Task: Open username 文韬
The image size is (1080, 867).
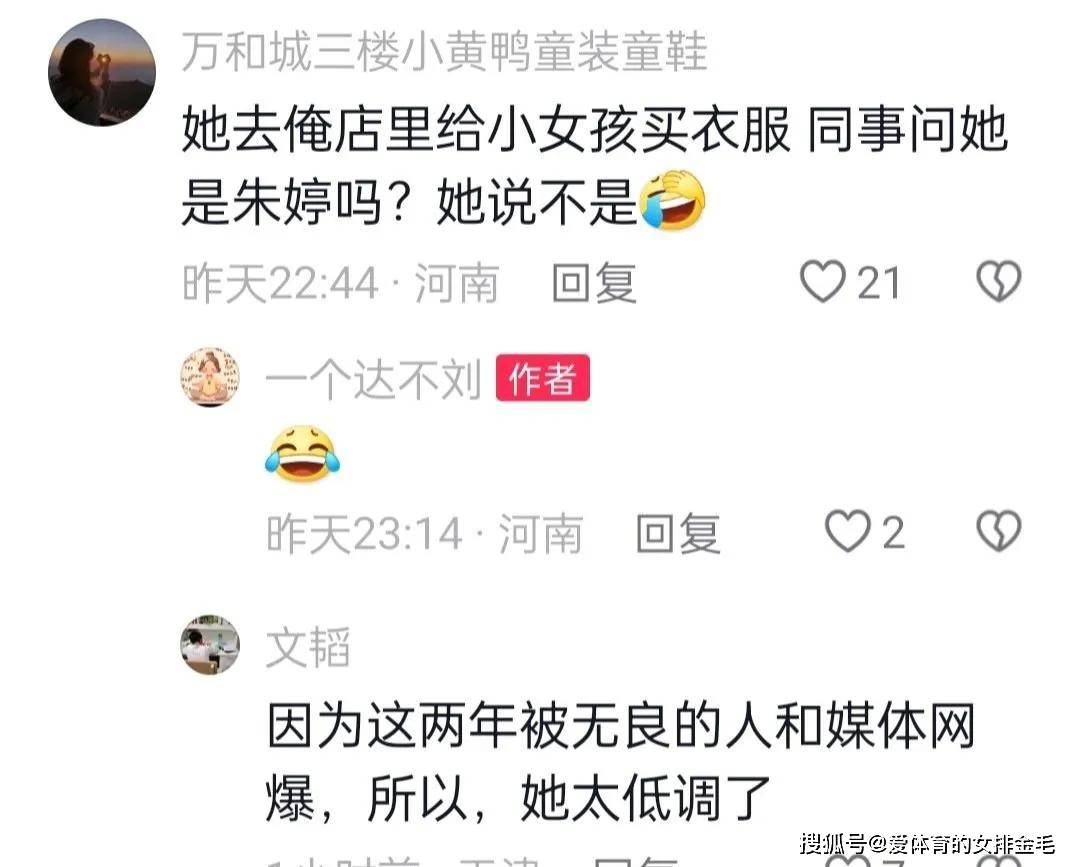Action: click(x=308, y=647)
